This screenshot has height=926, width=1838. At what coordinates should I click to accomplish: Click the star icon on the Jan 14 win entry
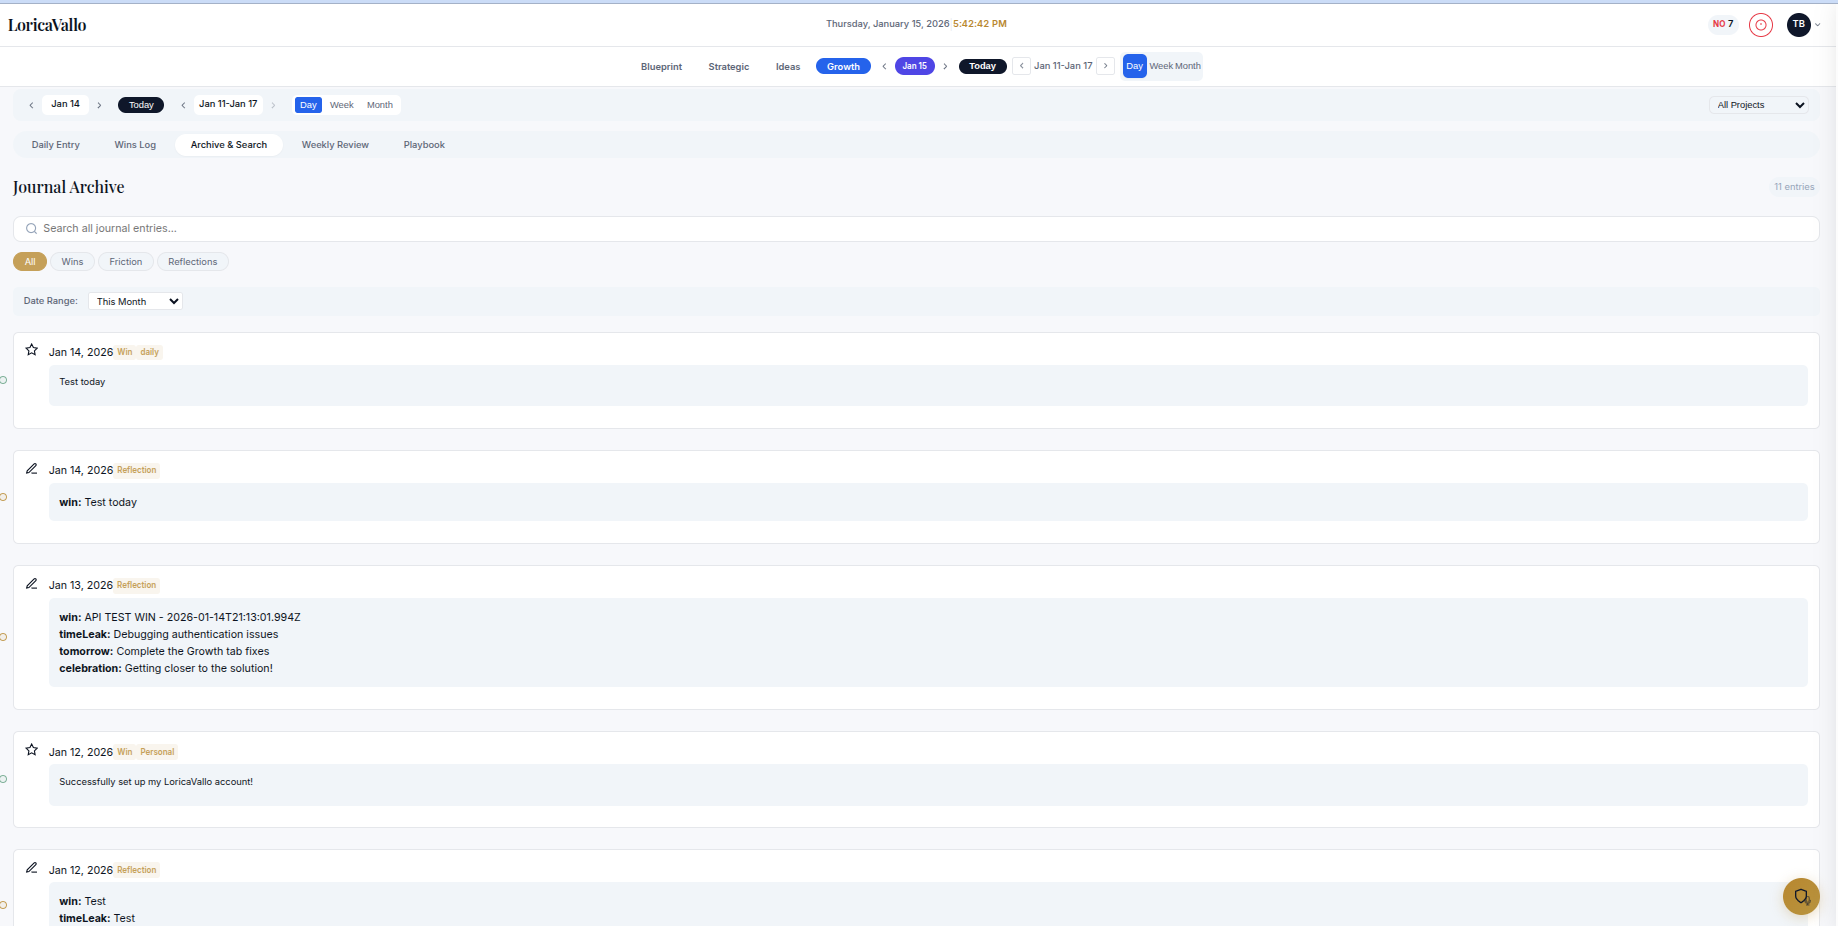[31, 349]
